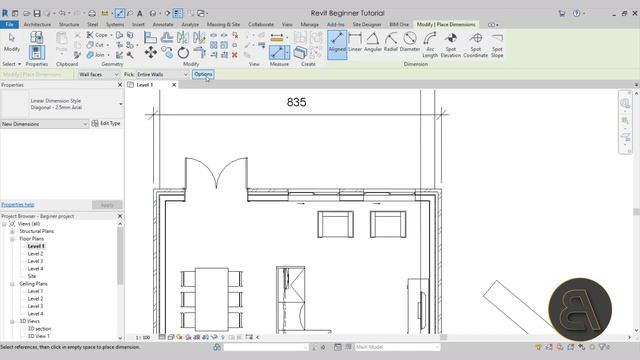This screenshot has height=360, width=640.
Task: Select the Angular dimension tool
Action: [373, 42]
